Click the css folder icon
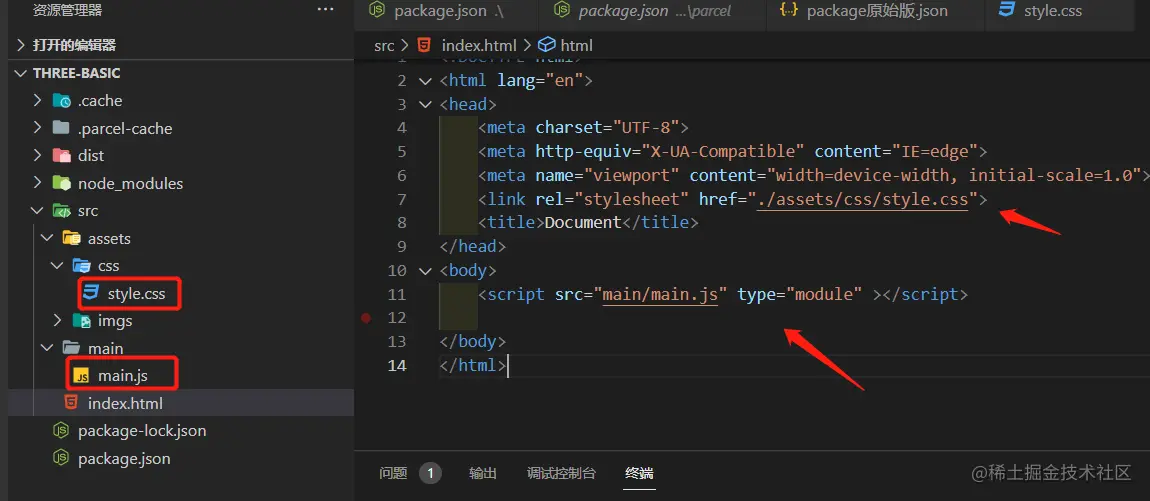The image size is (1150, 501). pyautogui.click(x=81, y=266)
